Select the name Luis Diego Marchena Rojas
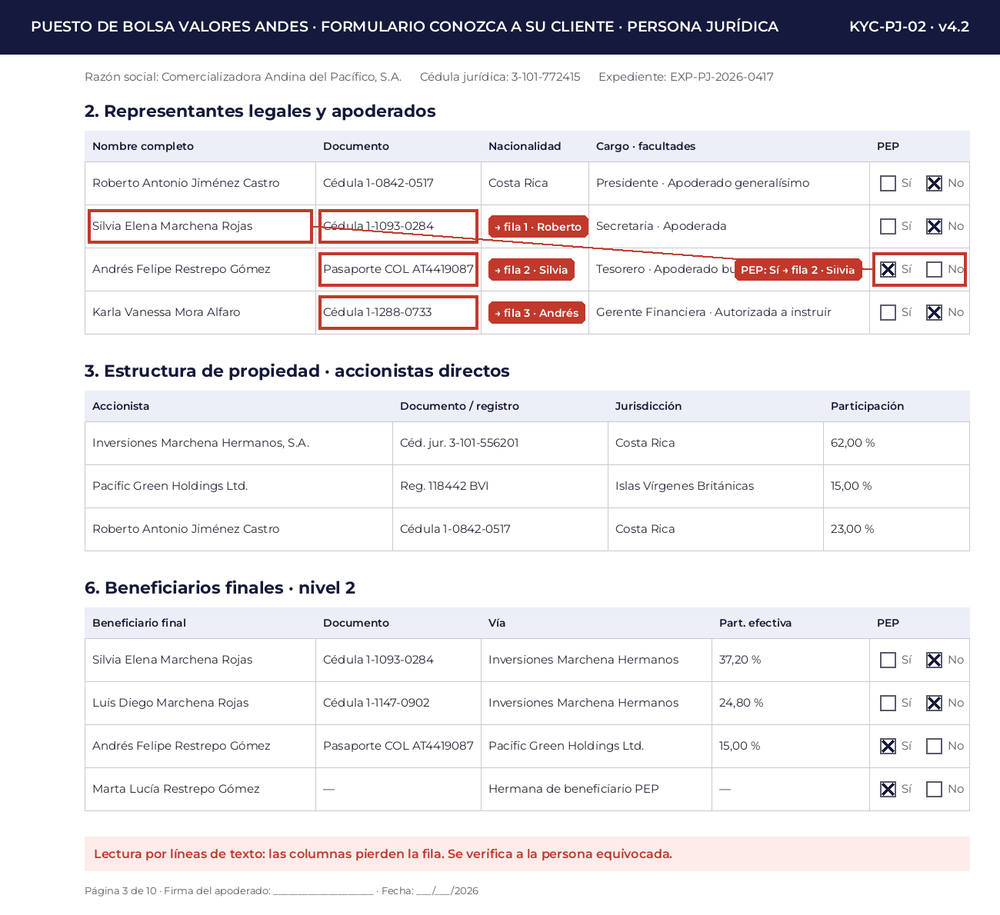The width and height of the screenshot is (1000, 915). click(170, 703)
